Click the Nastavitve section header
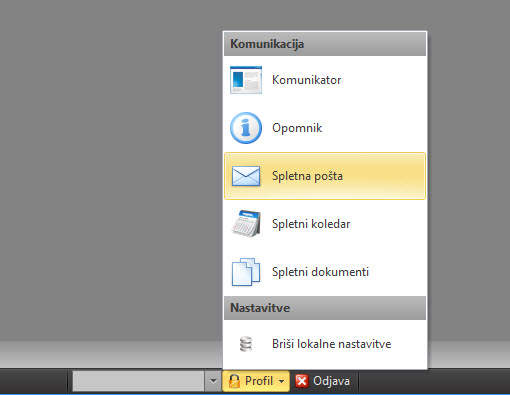 click(325, 308)
